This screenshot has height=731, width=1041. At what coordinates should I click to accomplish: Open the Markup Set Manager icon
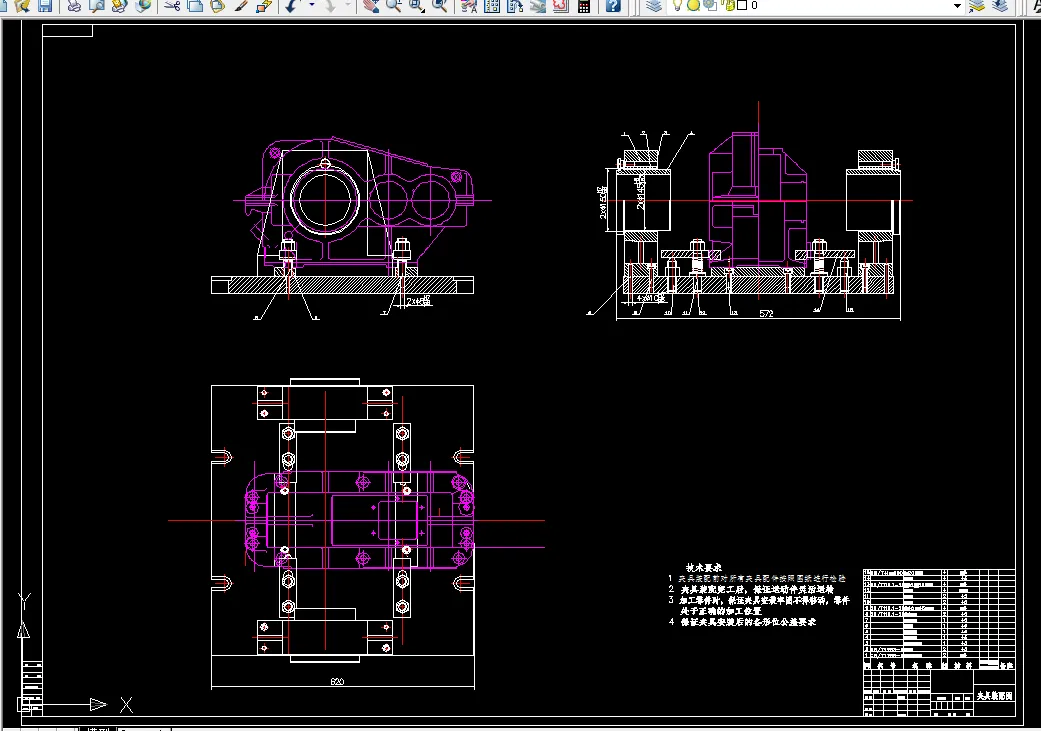(x=560, y=6)
